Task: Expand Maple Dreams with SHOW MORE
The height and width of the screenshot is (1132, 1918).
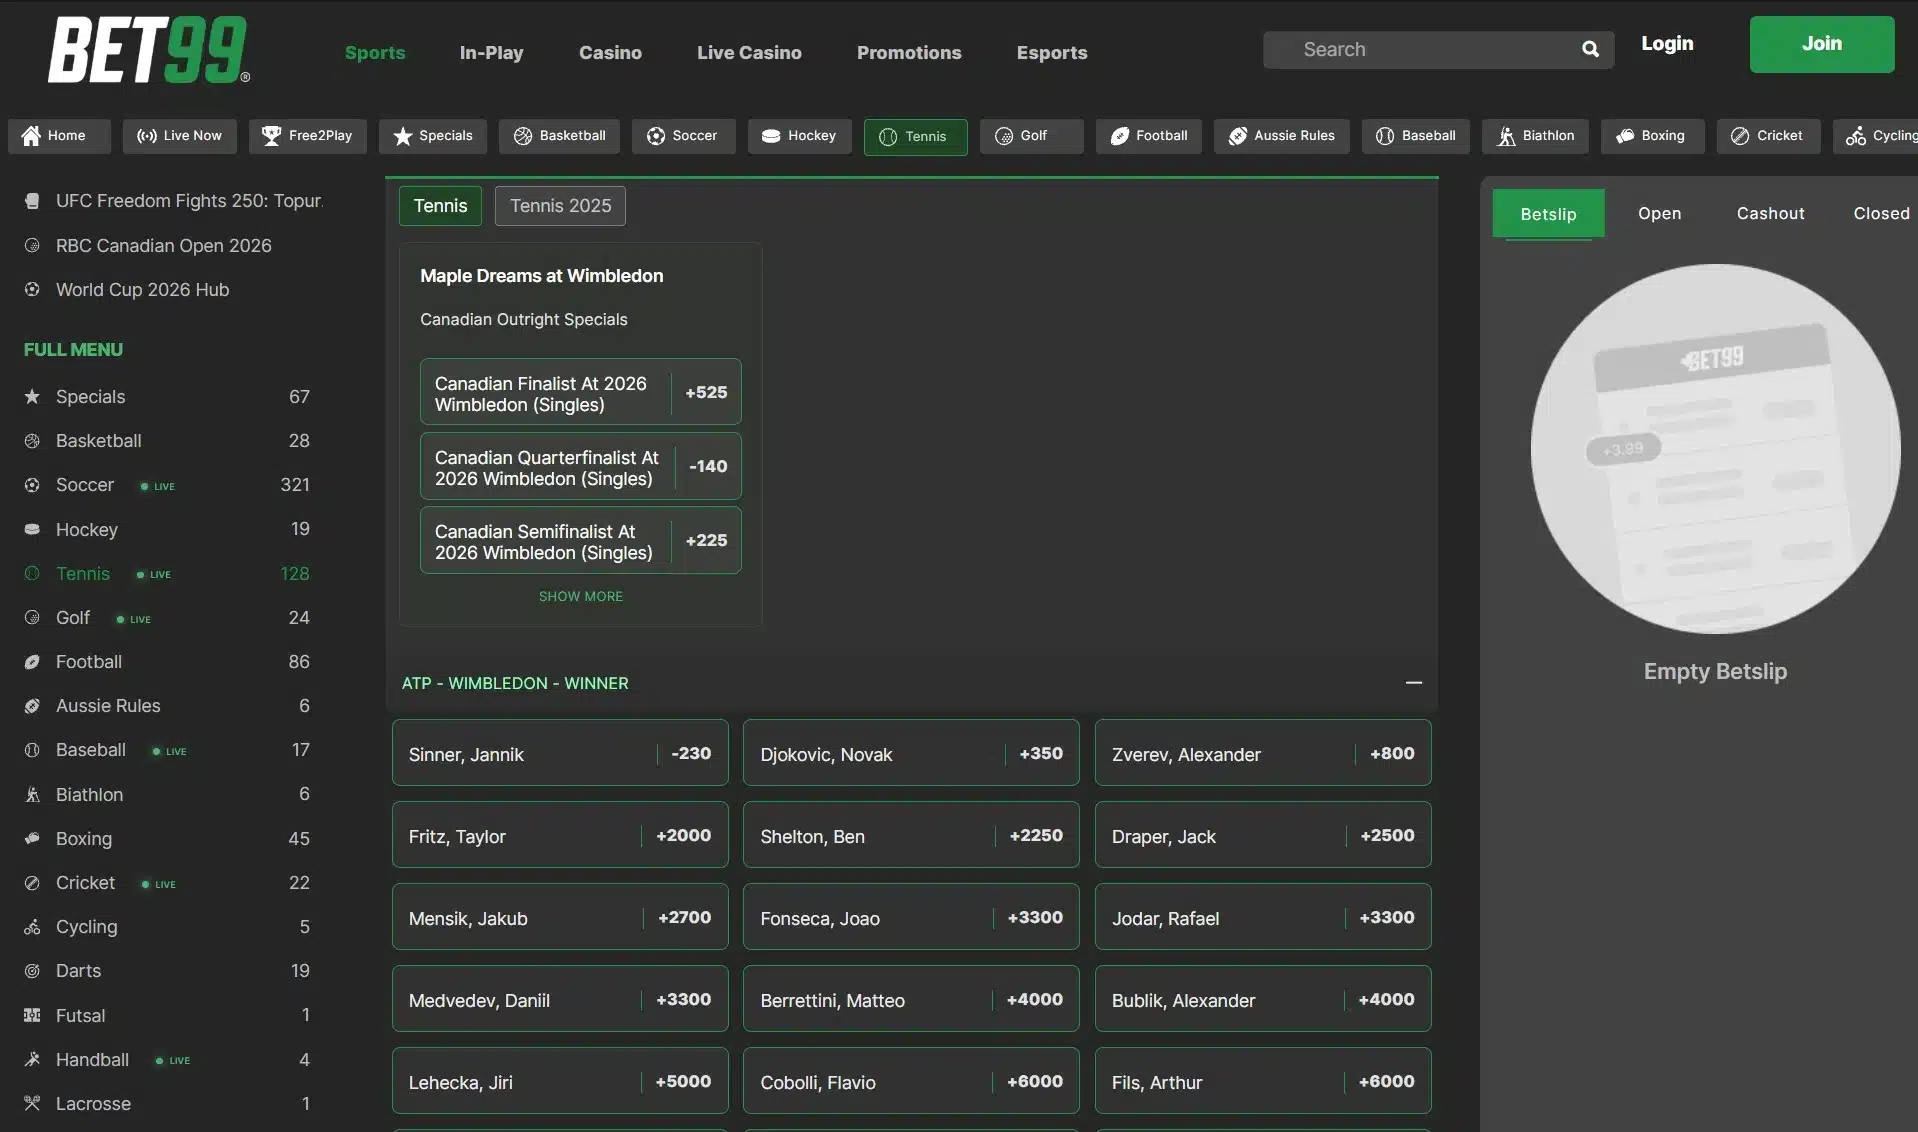Action: click(581, 597)
